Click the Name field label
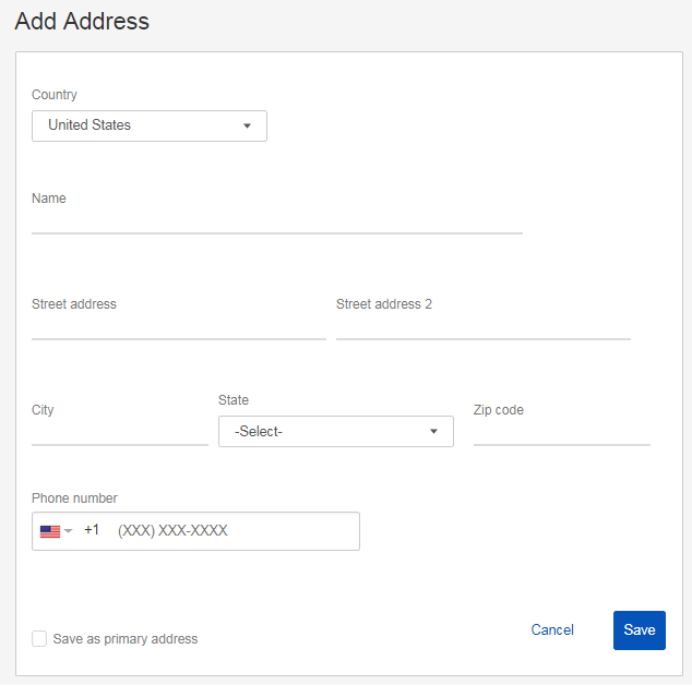 pyautogui.click(x=49, y=198)
